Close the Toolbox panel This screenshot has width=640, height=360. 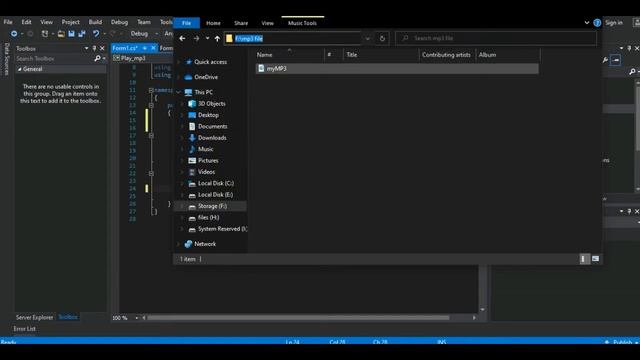(x=102, y=49)
